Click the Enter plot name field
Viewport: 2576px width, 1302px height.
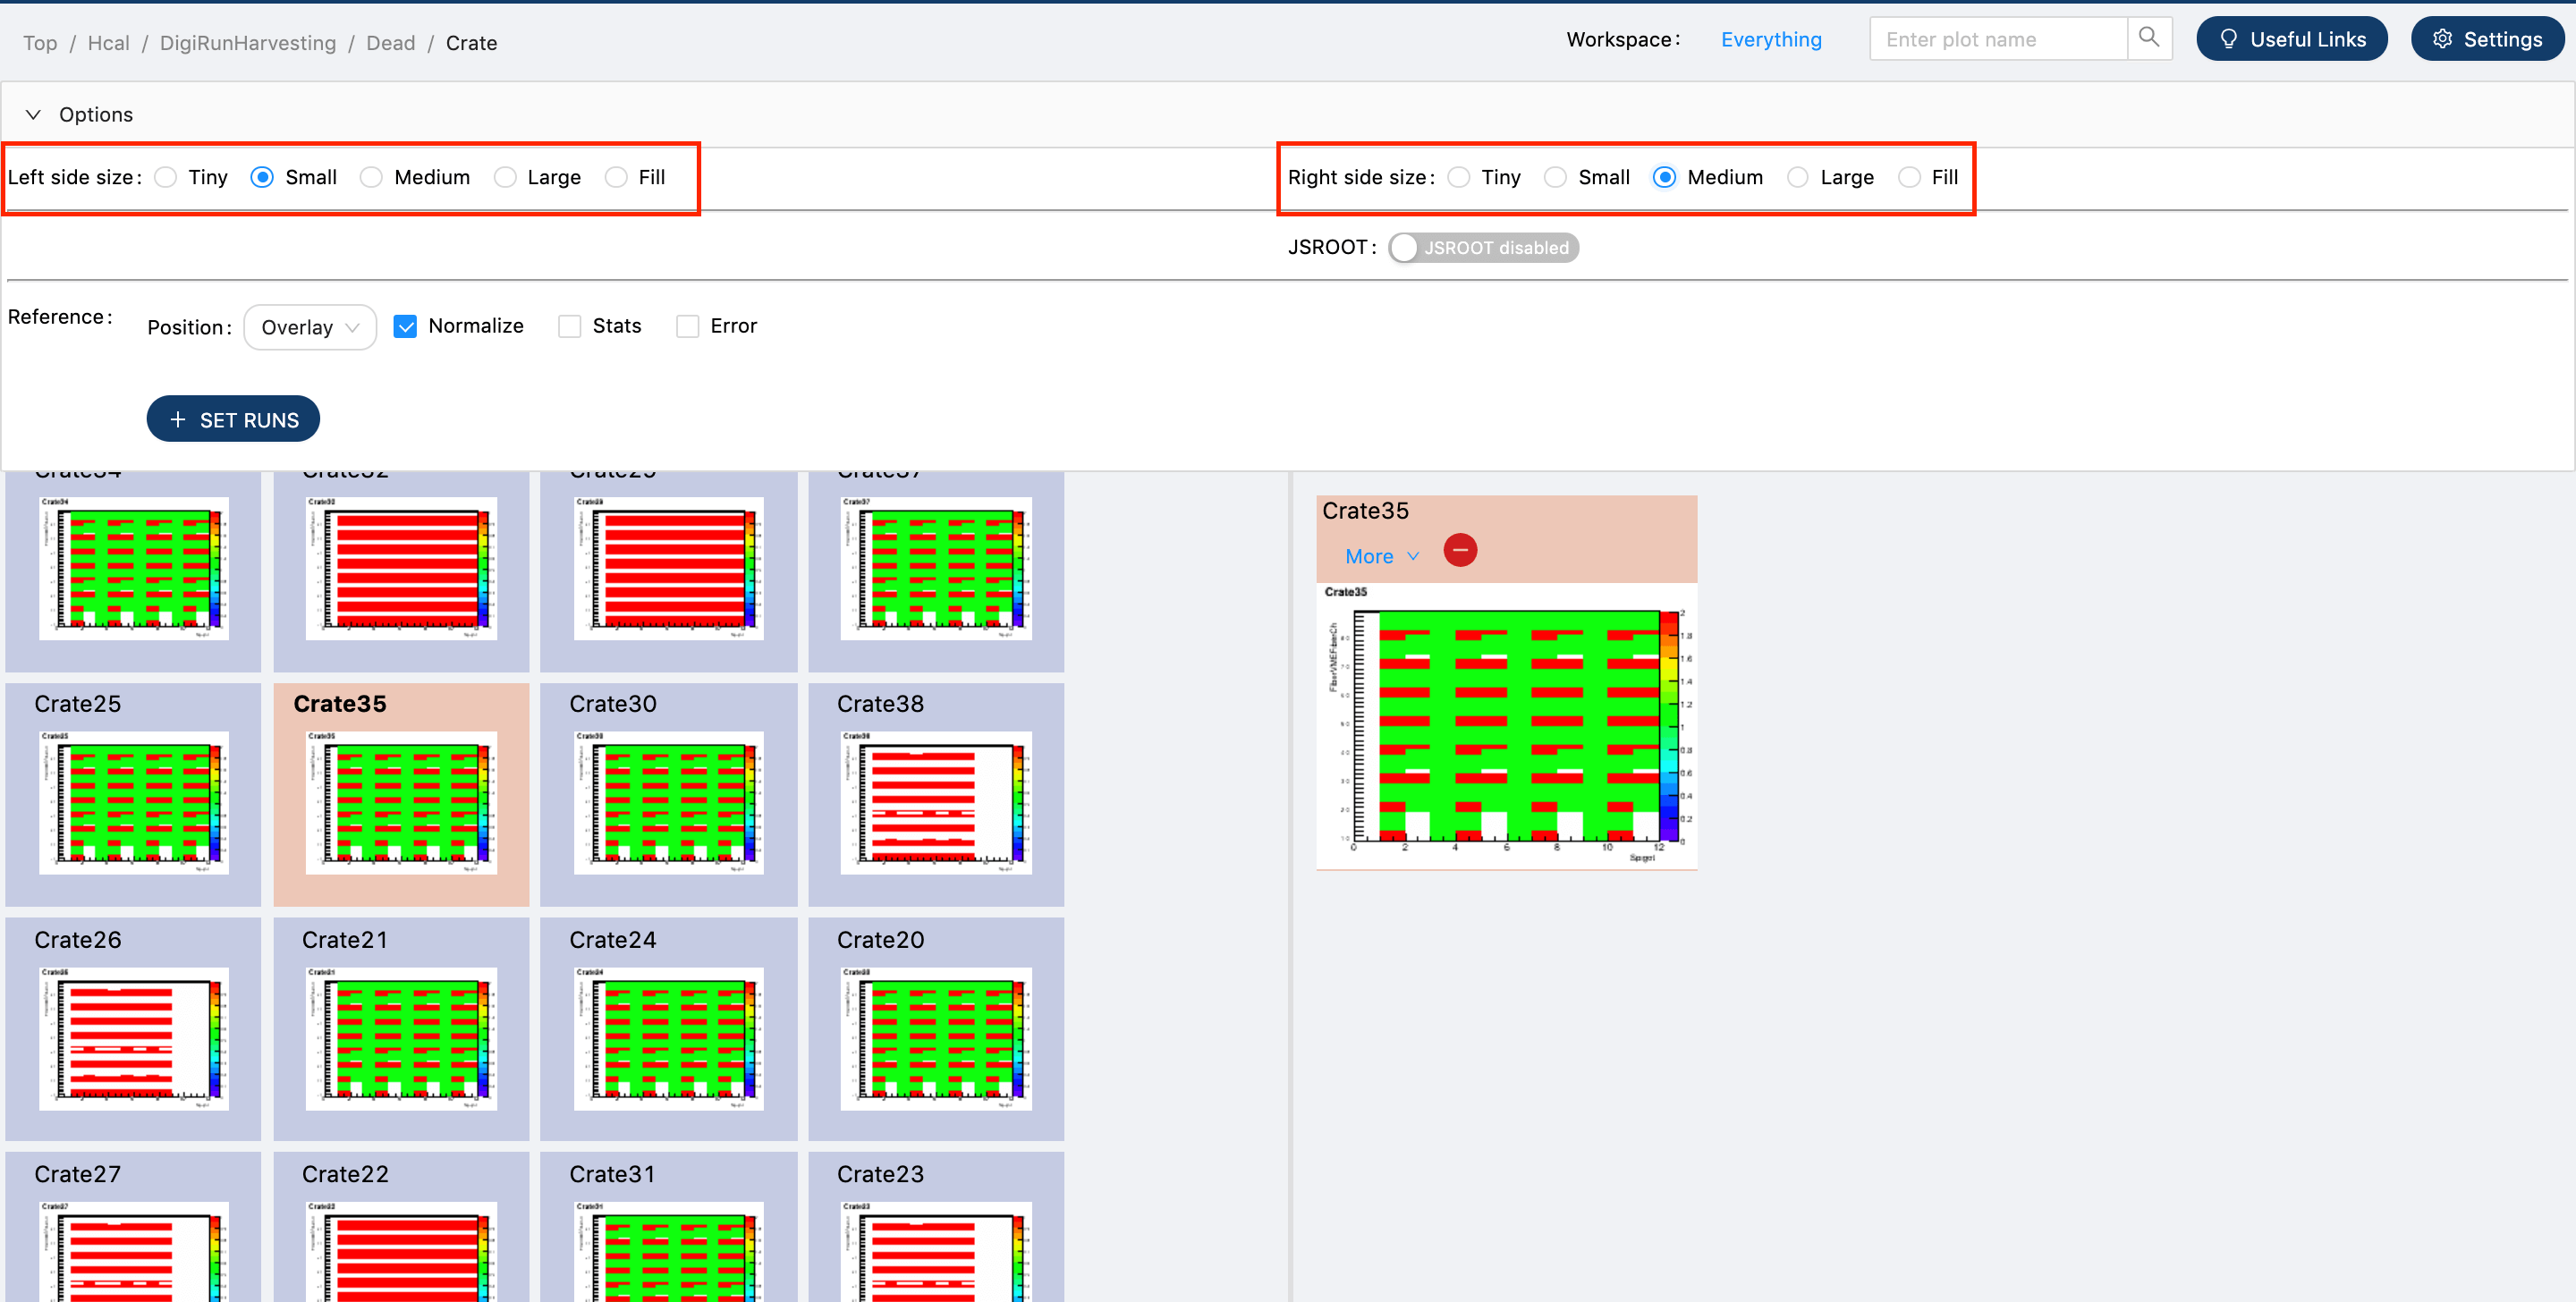pos(1997,39)
